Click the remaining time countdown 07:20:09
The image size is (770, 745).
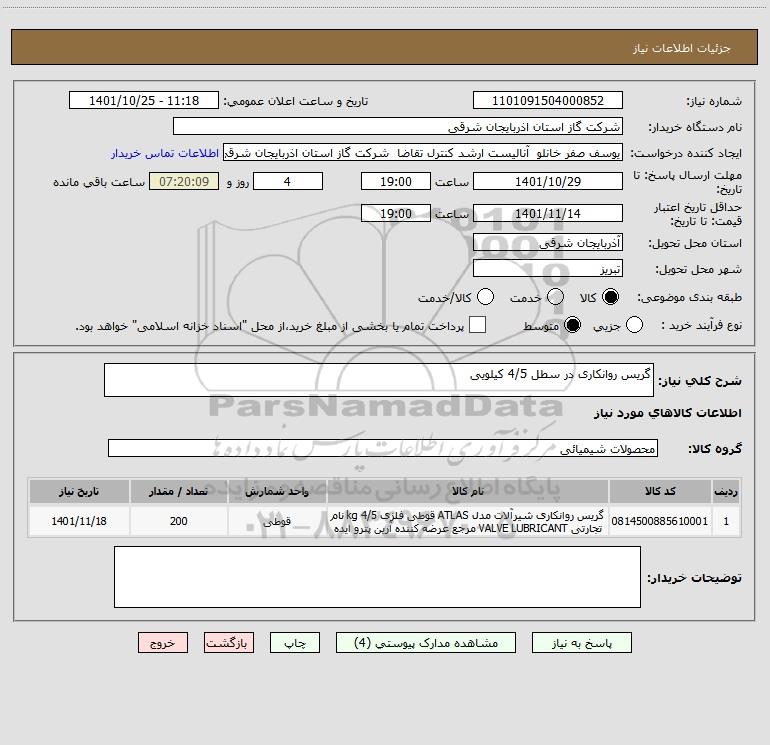(184, 181)
